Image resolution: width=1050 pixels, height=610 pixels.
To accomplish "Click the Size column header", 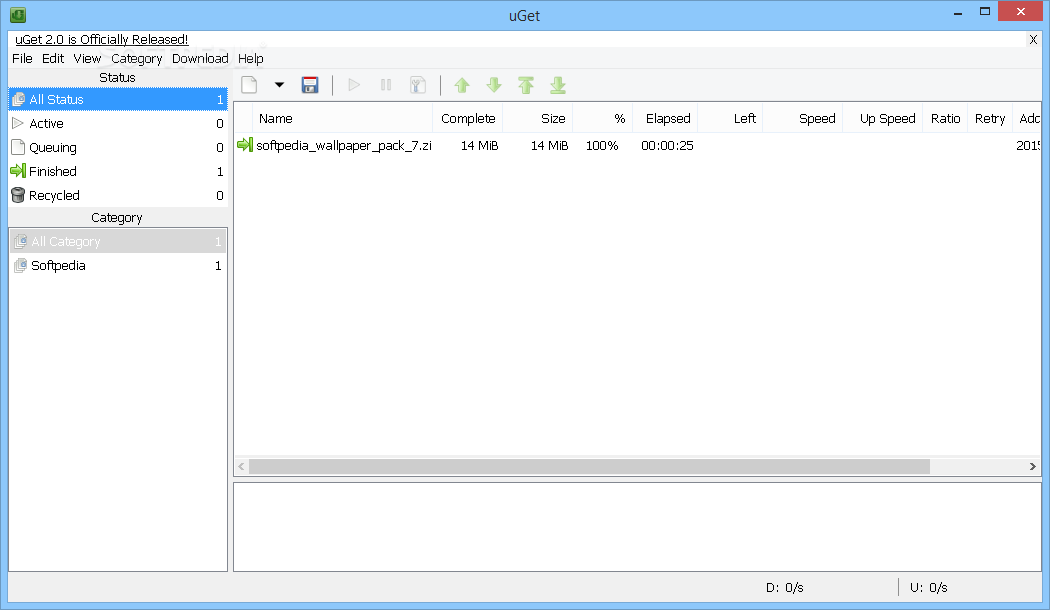I will click(x=538, y=119).
